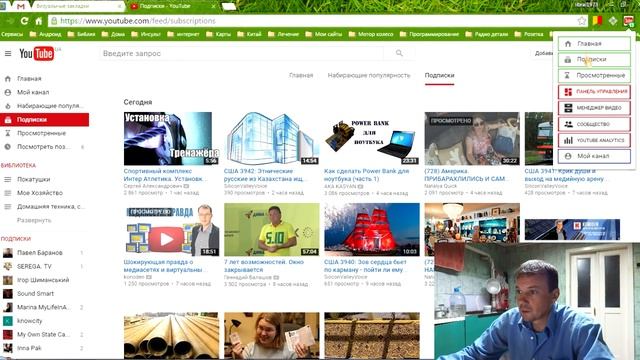Open Посмотреть позже in the sidebar
The image size is (640, 360).
[44, 147]
